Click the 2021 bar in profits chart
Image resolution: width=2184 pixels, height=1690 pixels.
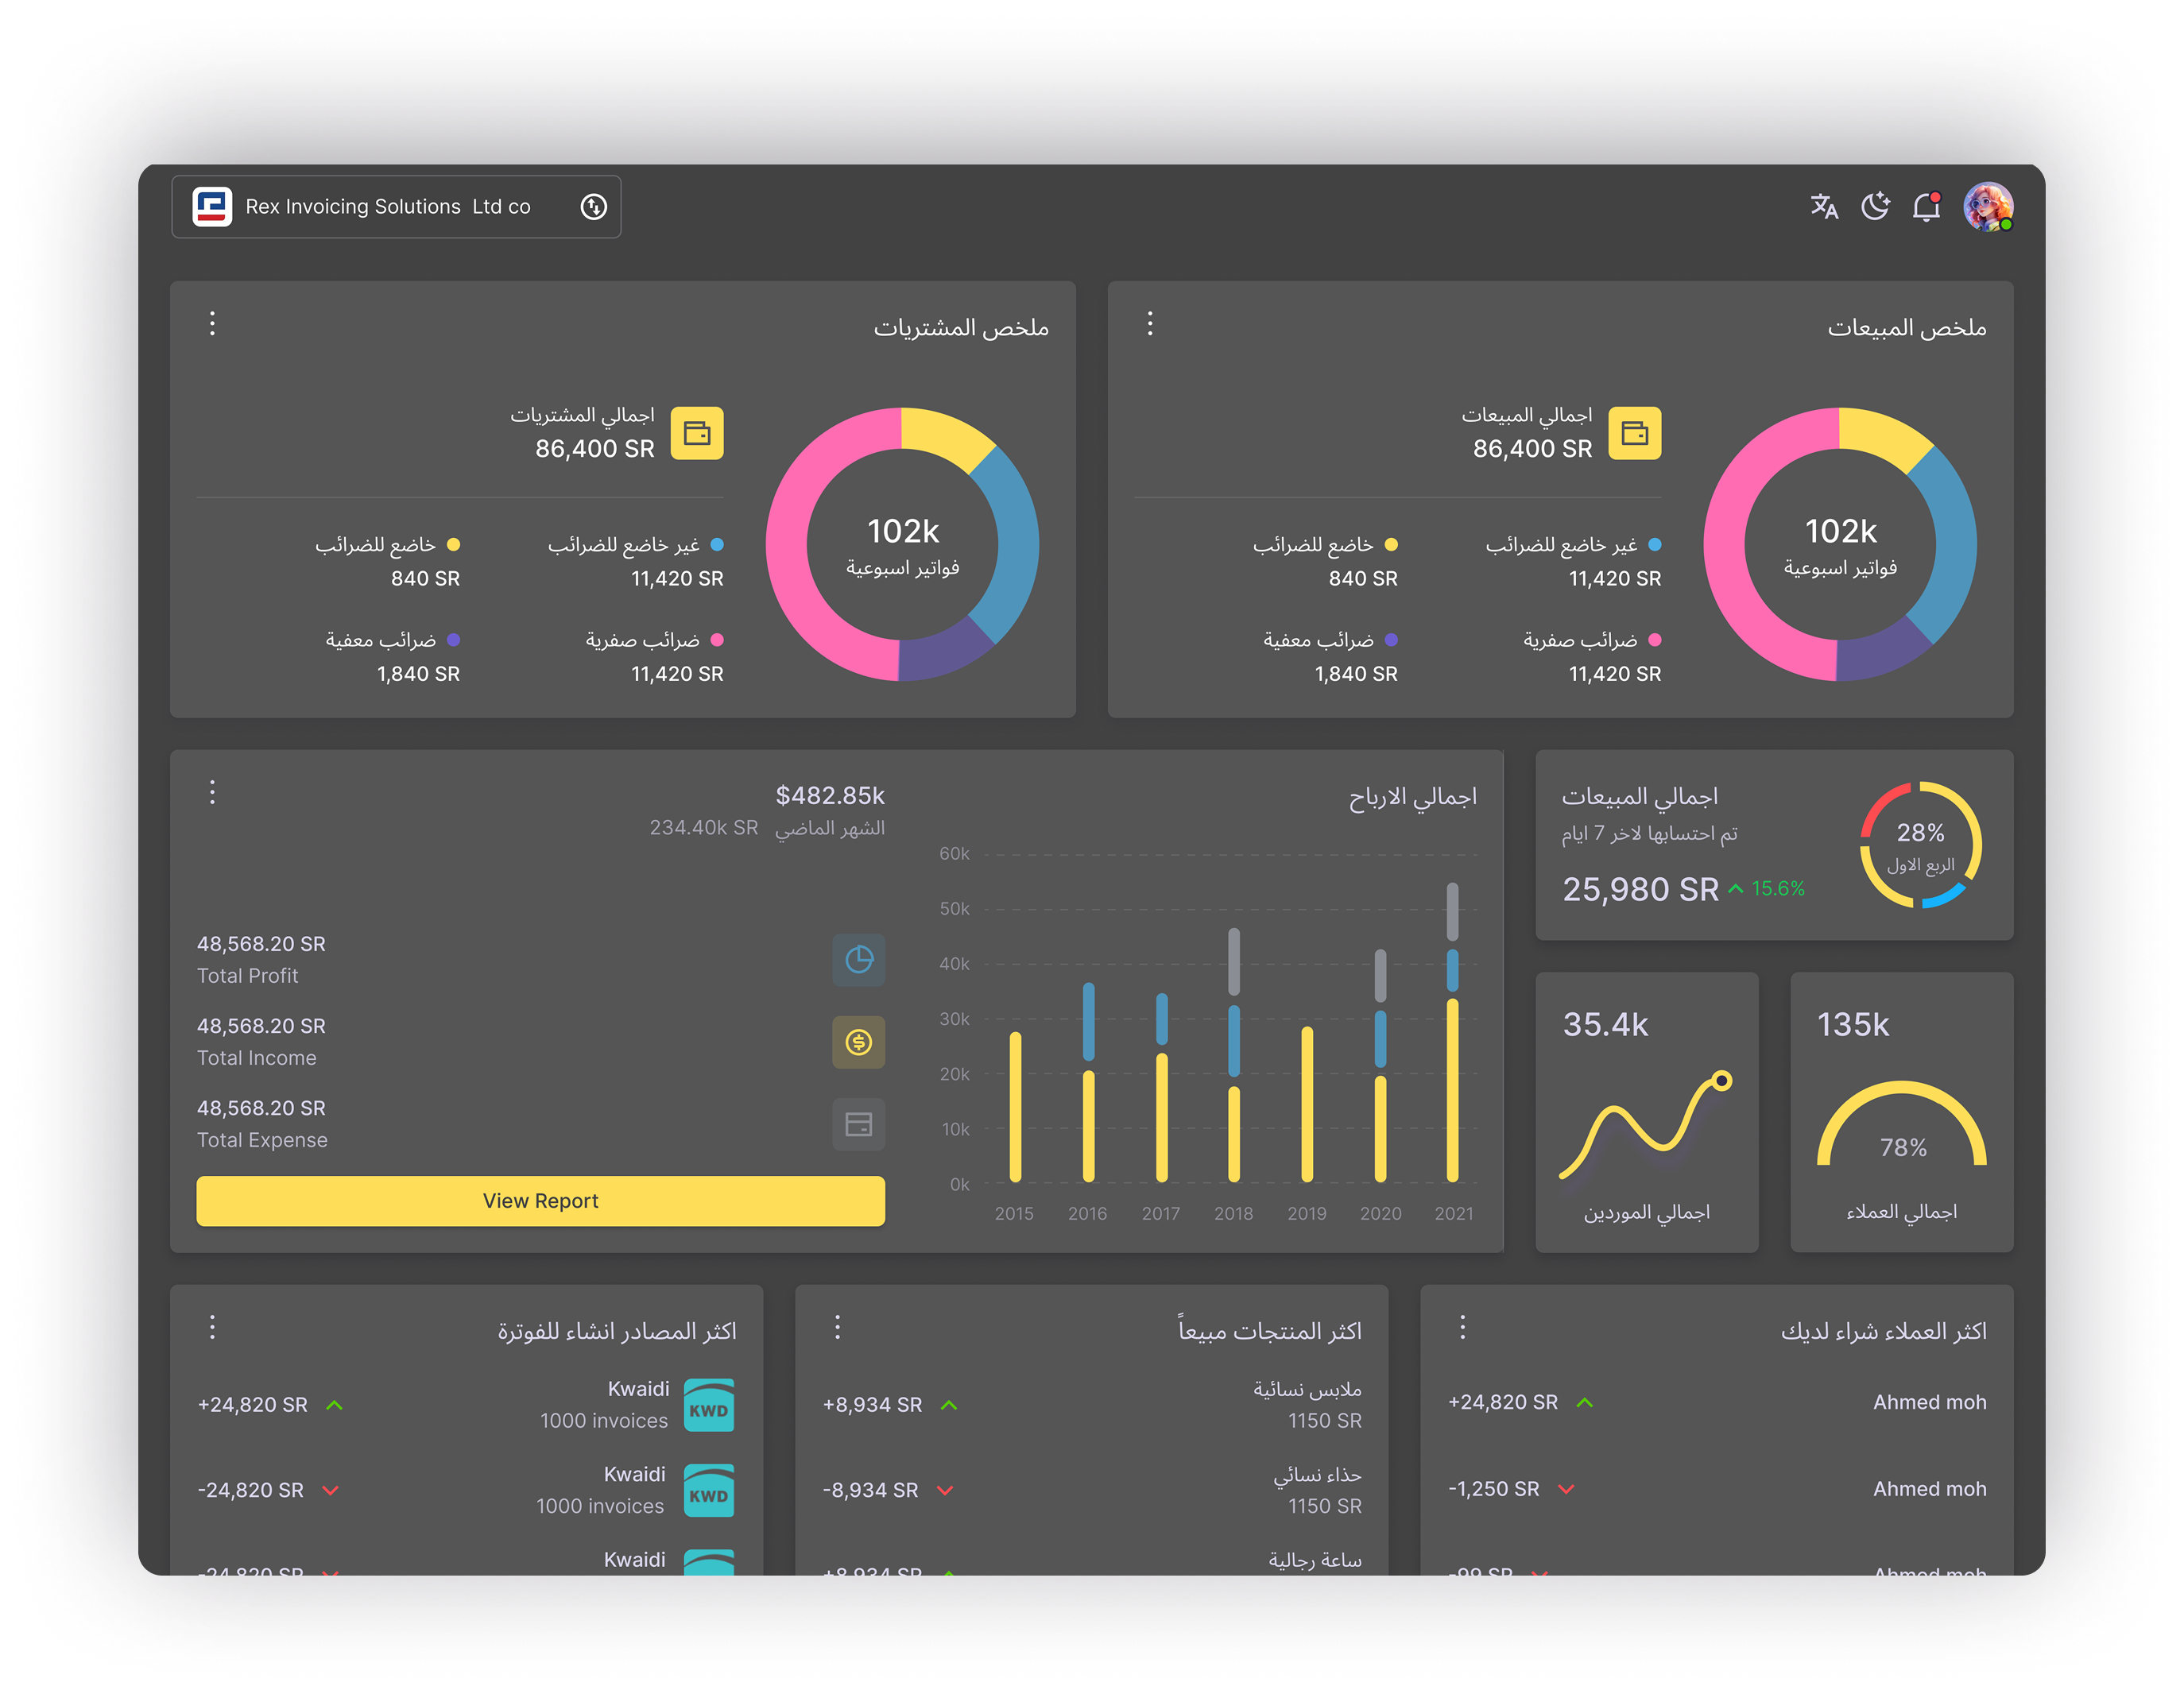click(1452, 1090)
